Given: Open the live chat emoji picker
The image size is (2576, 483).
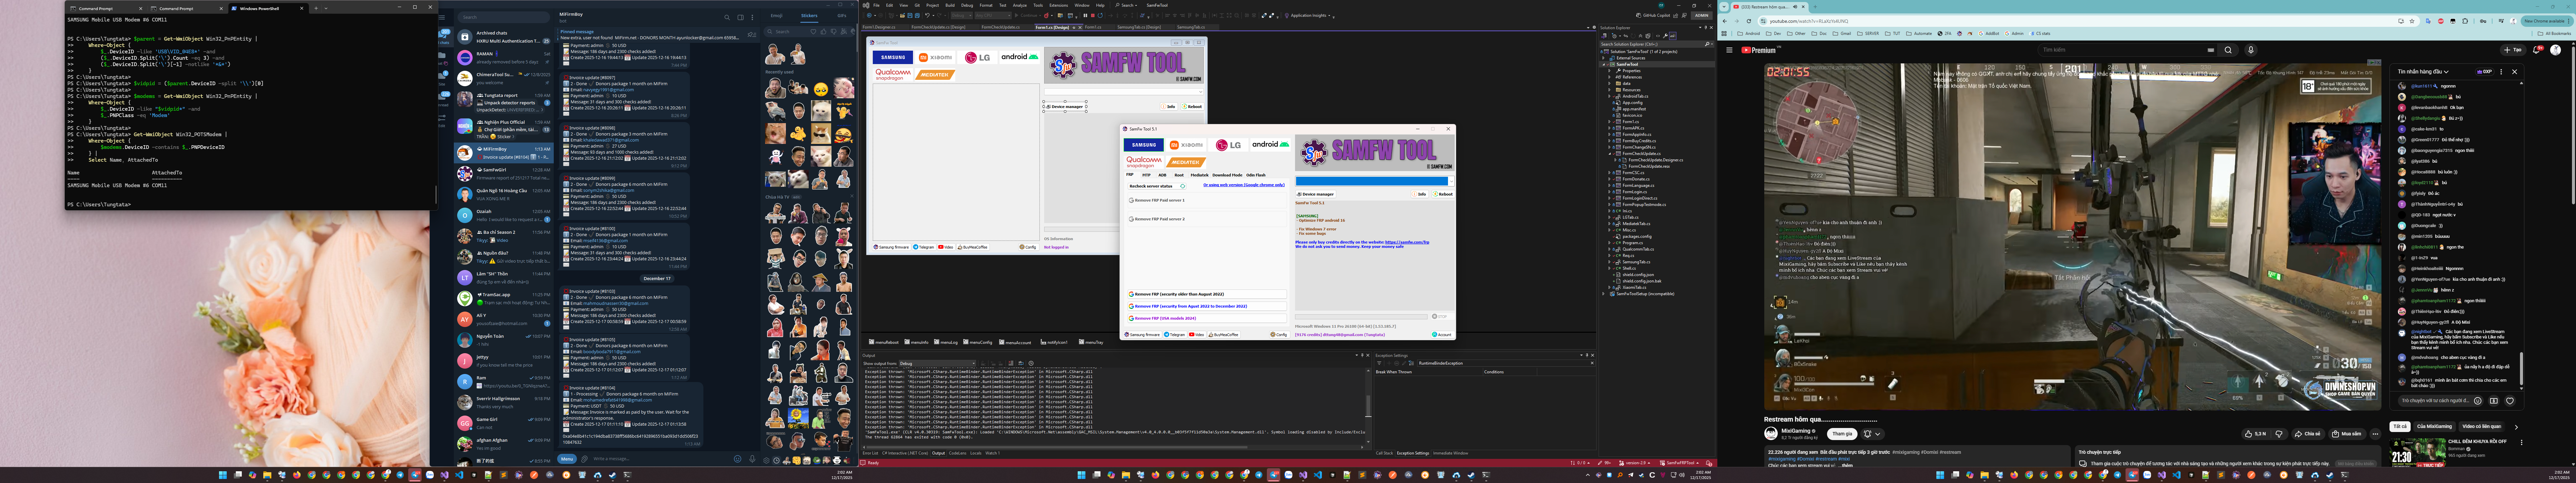Looking at the screenshot, I should tap(2478, 401).
